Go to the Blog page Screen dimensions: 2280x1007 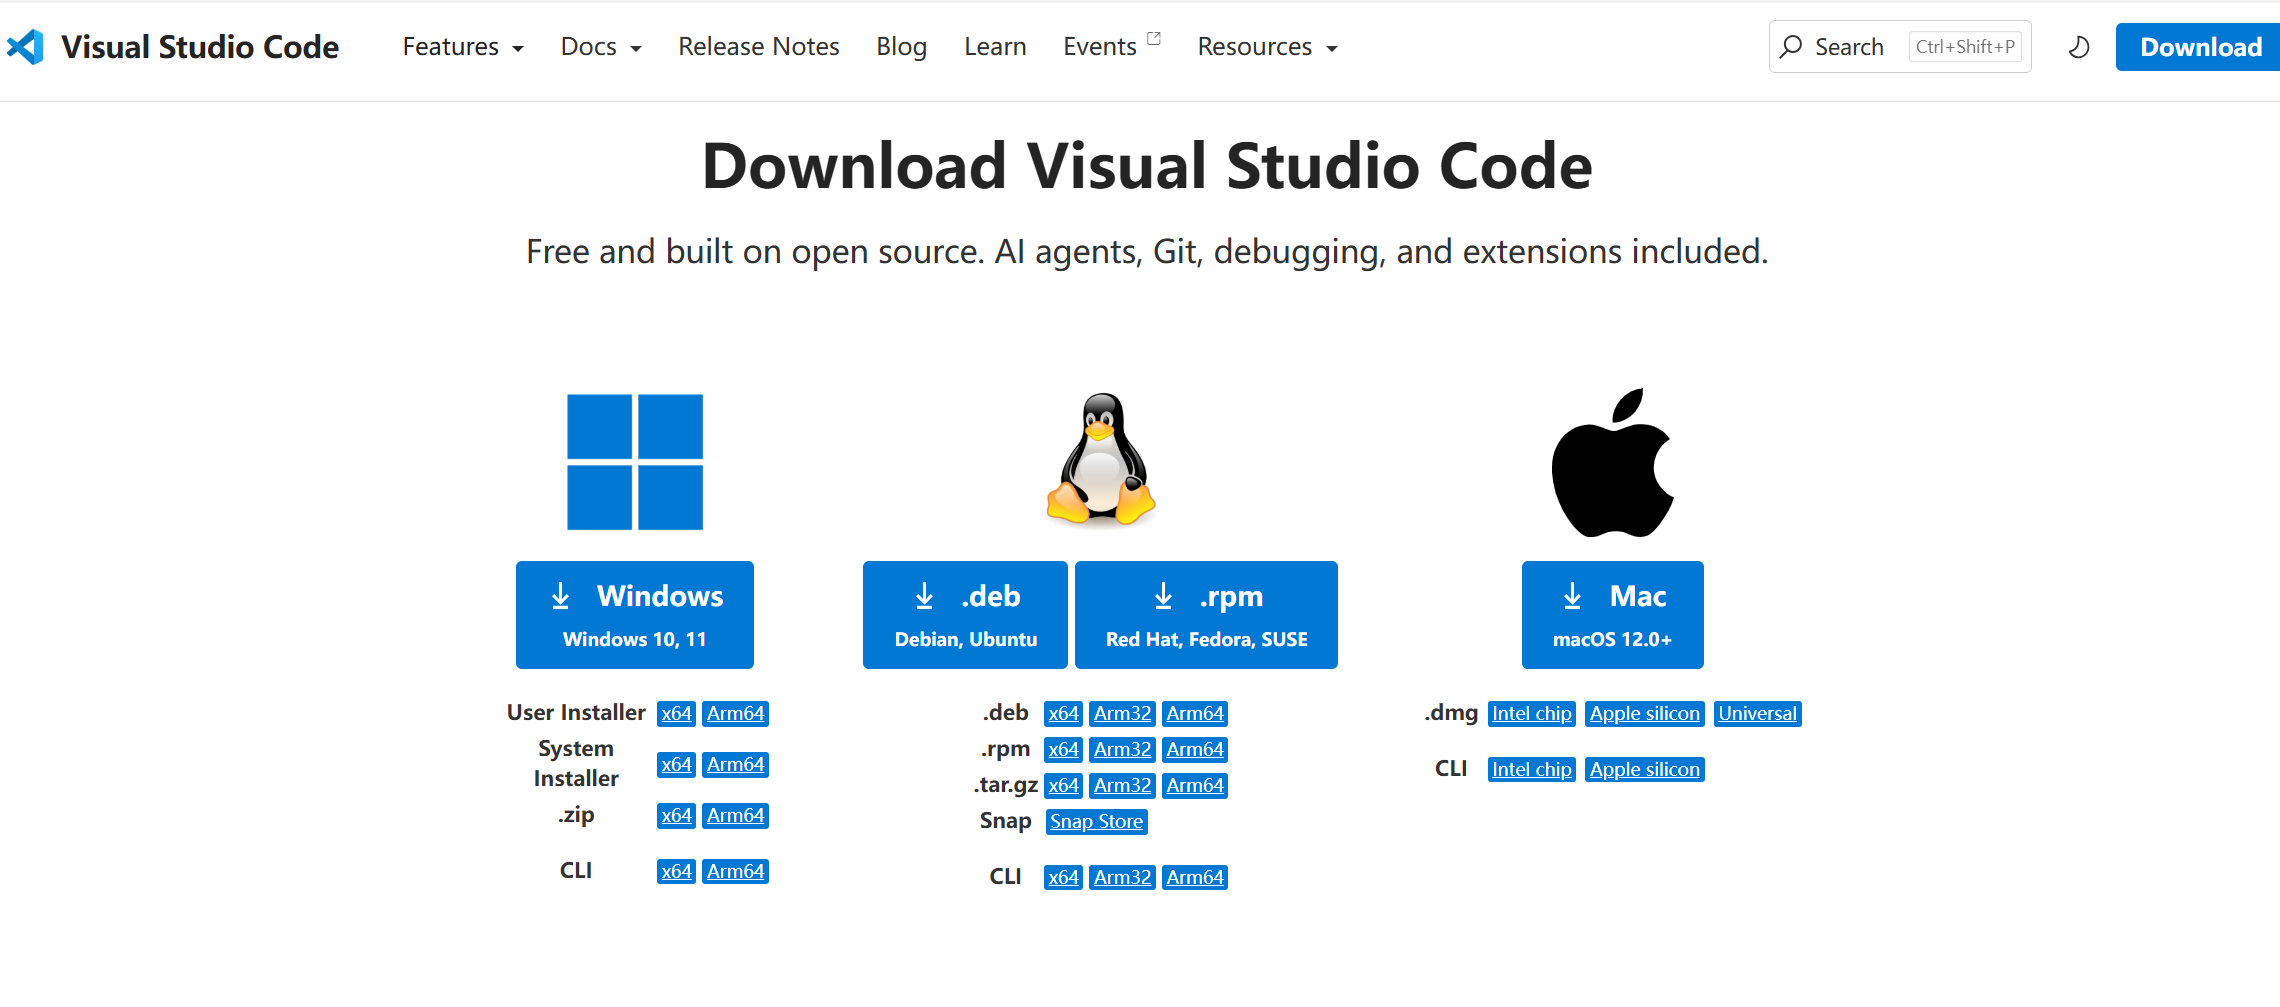pyautogui.click(x=902, y=47)
